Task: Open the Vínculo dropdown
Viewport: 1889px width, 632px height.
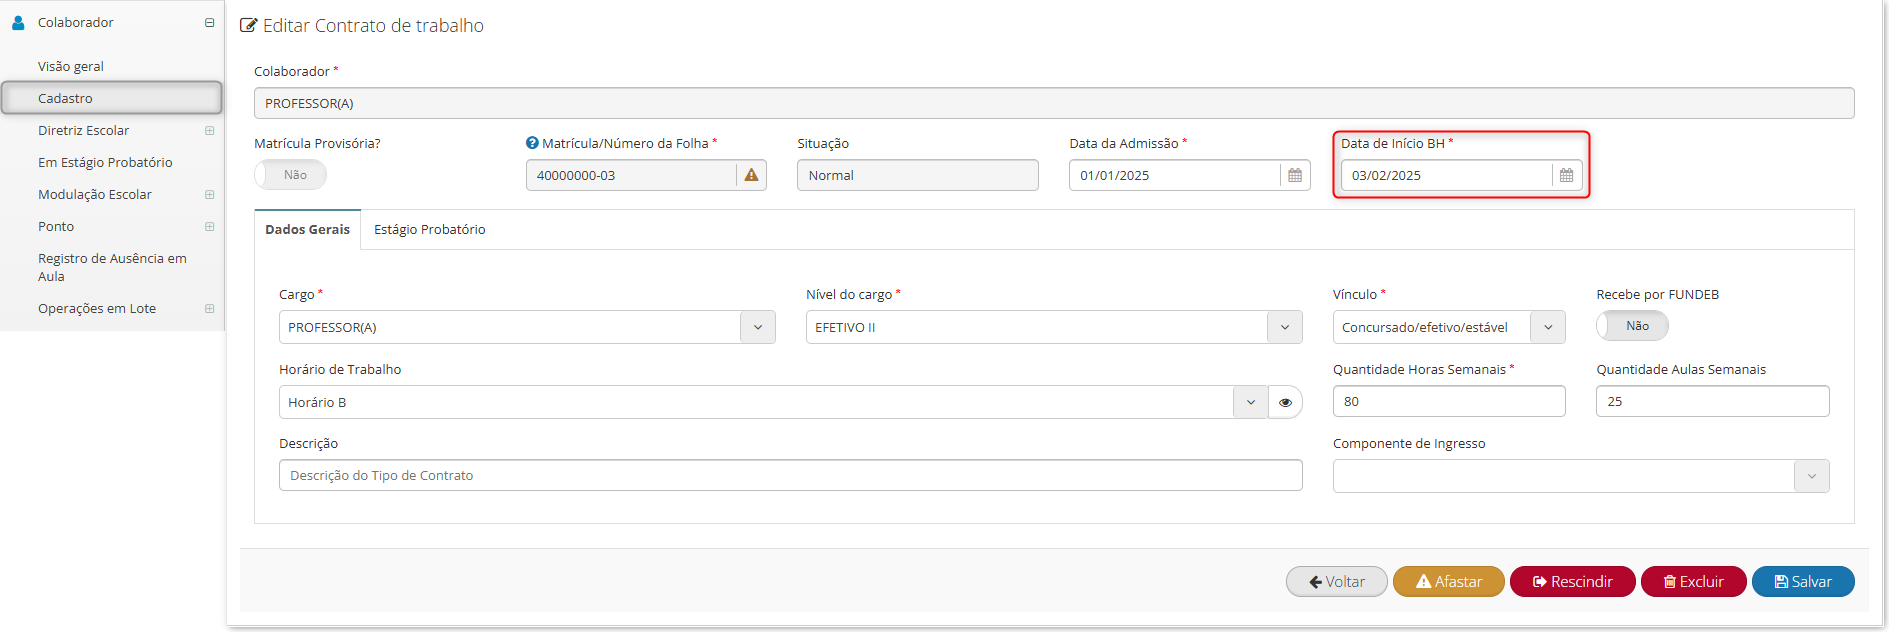Action: pos(1449,327)
